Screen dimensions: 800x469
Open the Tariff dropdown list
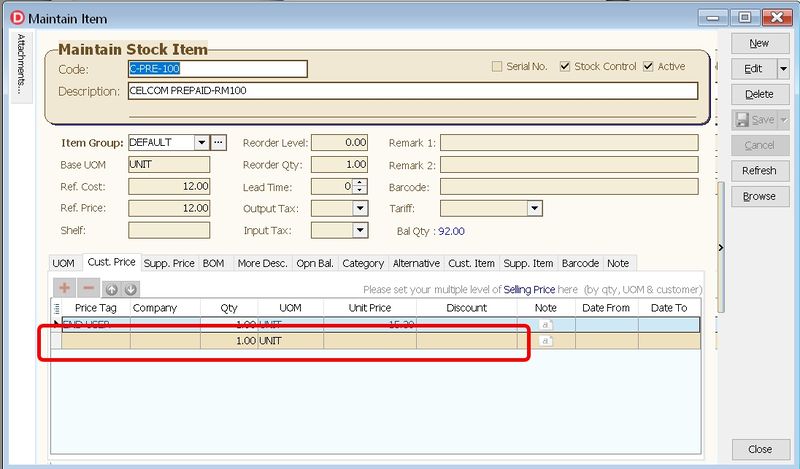tap(534, 209)
